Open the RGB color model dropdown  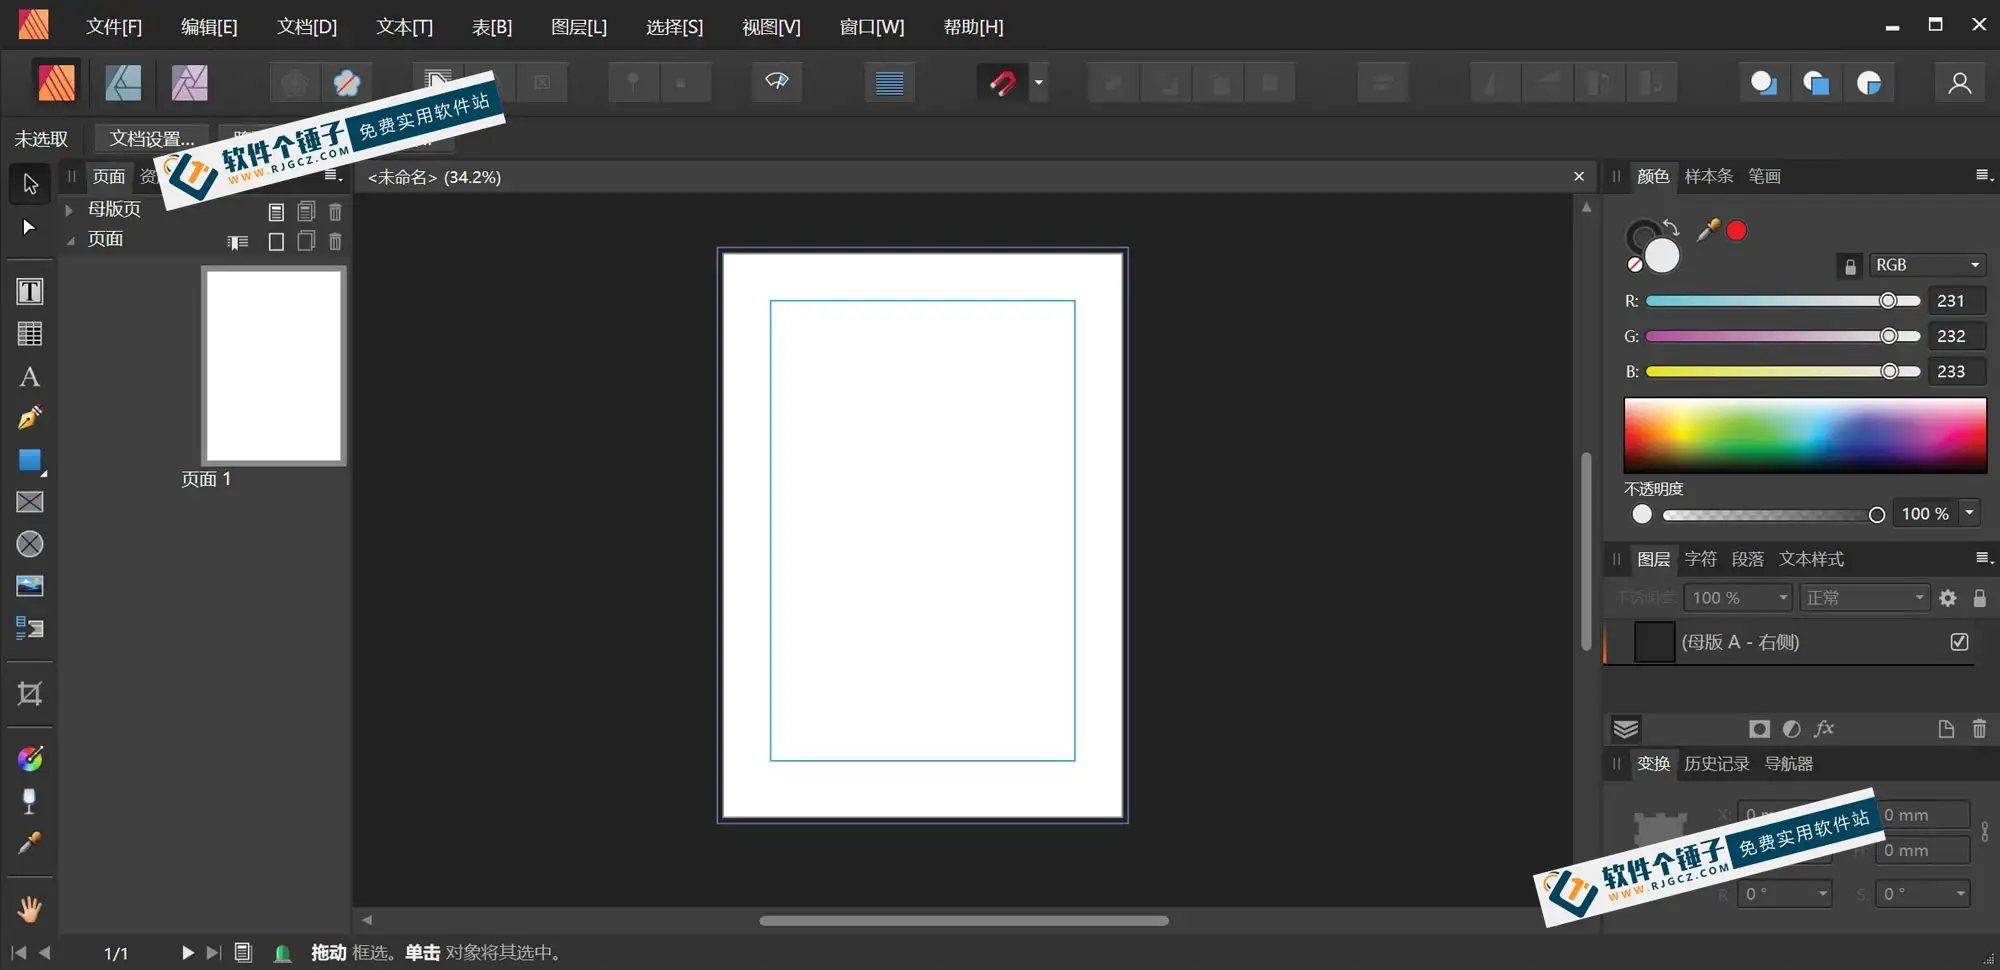(x=1927, y=264)
